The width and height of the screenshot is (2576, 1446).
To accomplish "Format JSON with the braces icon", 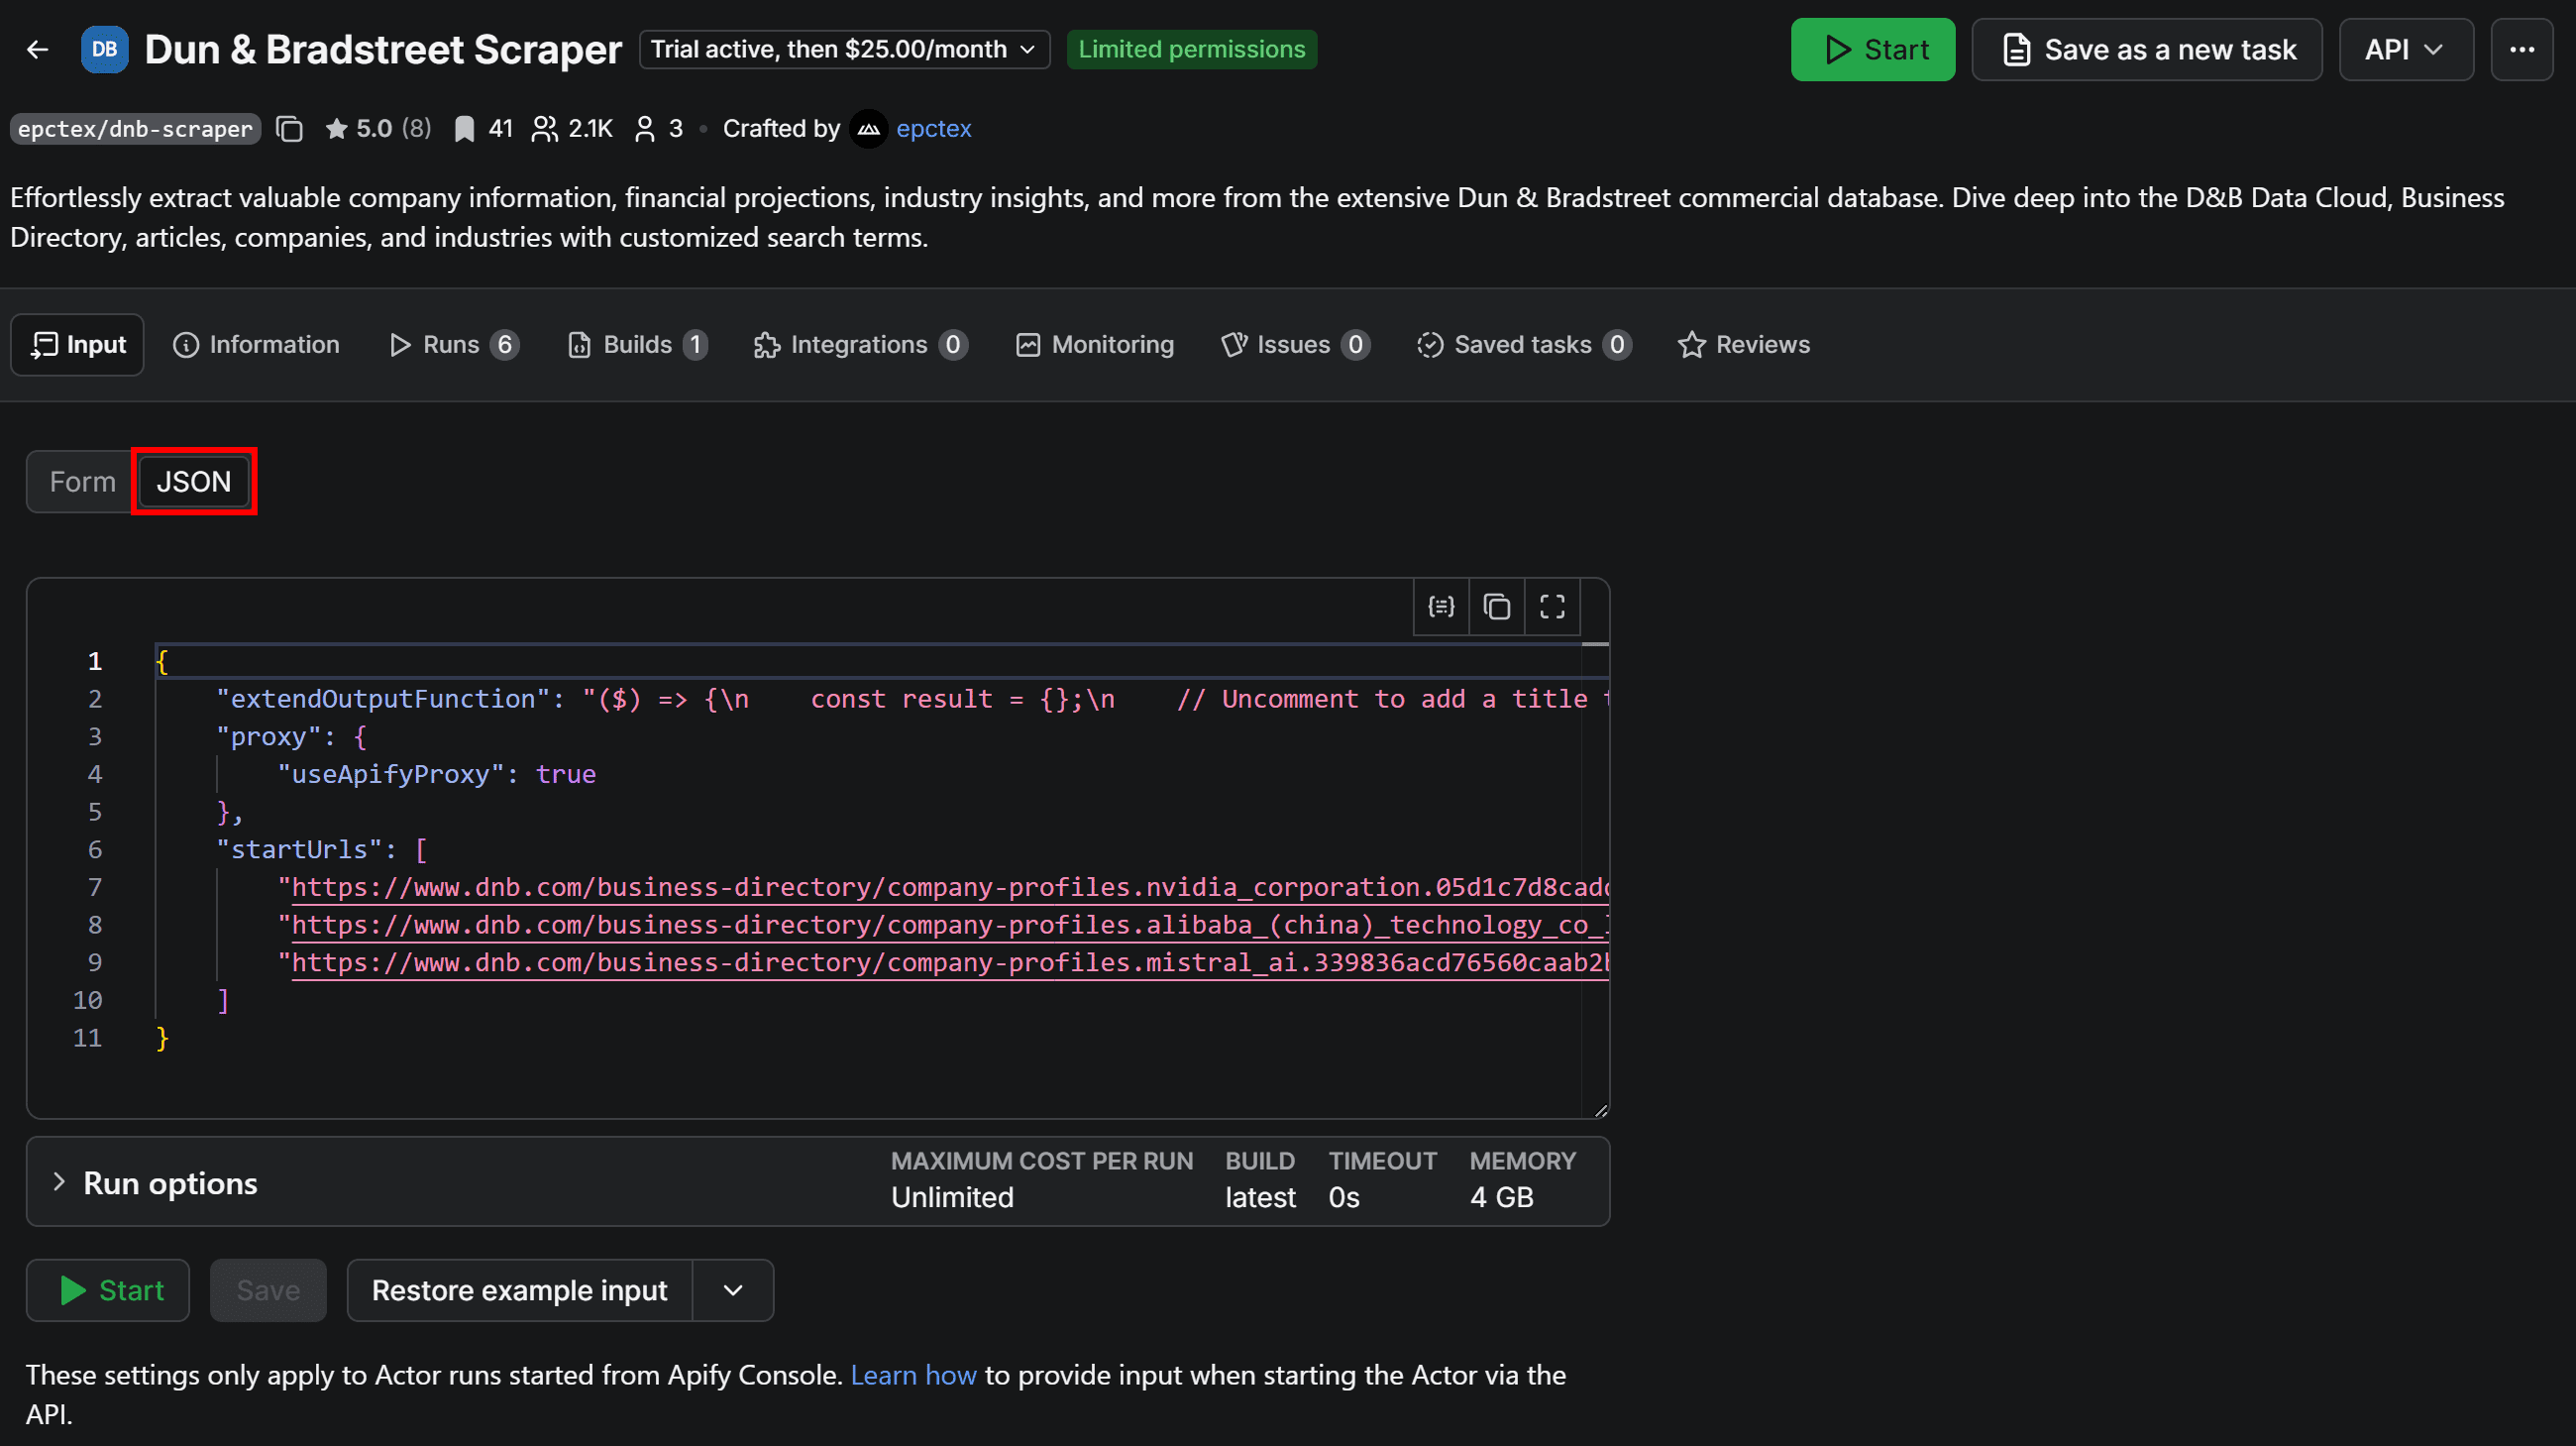I will click(1441, 606).
